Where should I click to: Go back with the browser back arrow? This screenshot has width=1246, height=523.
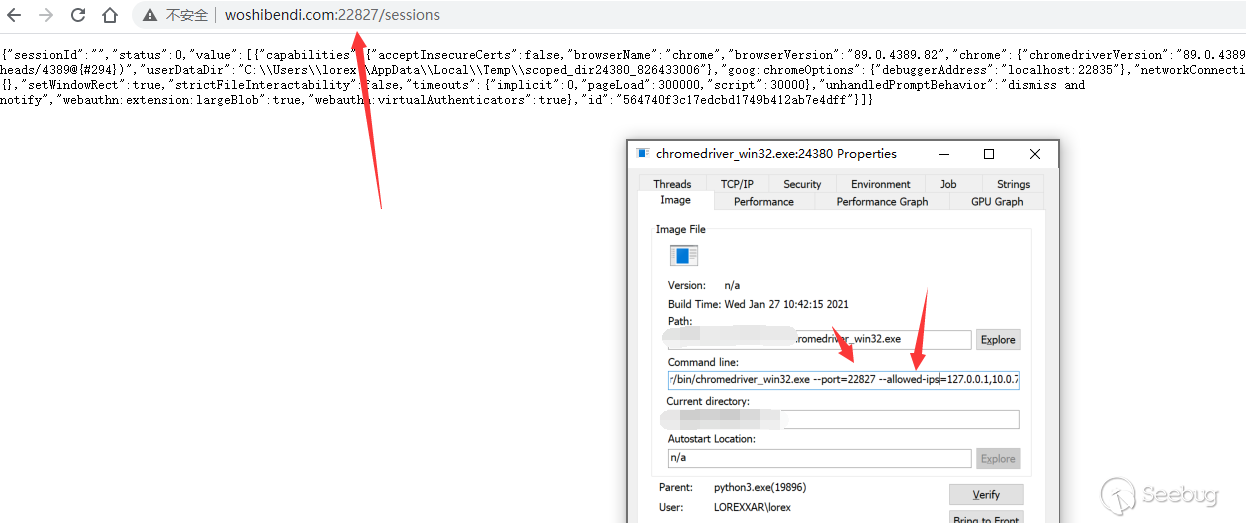pos(14,15)
